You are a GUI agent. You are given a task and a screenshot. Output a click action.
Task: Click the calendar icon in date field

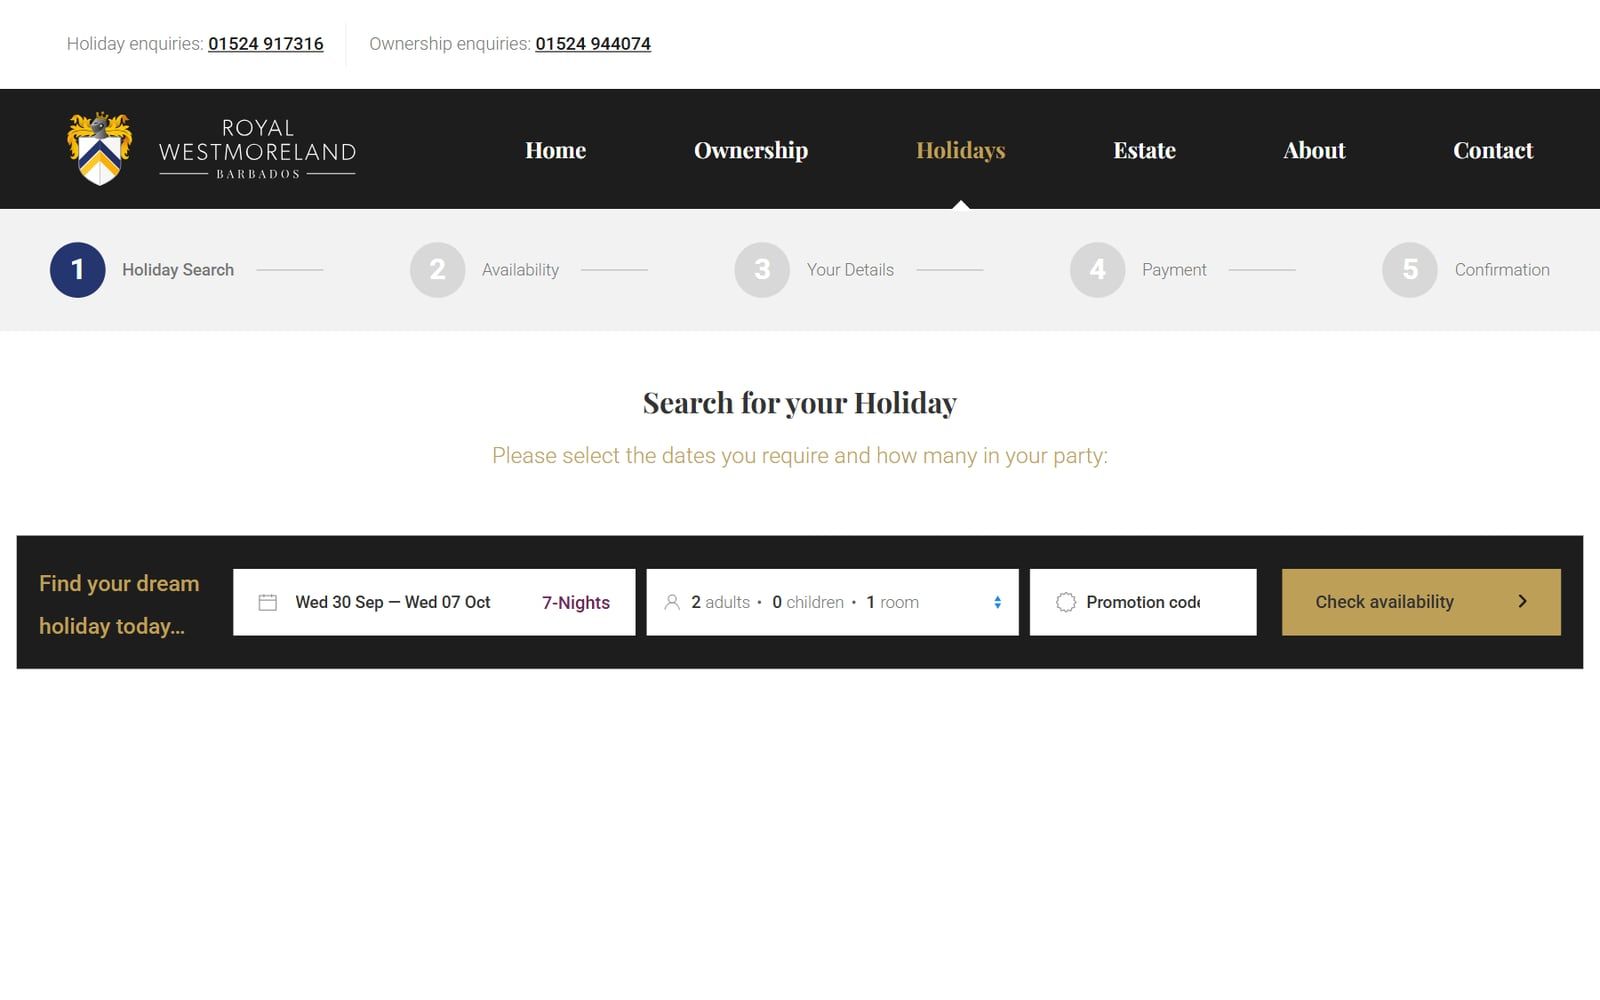pos(267,602)
